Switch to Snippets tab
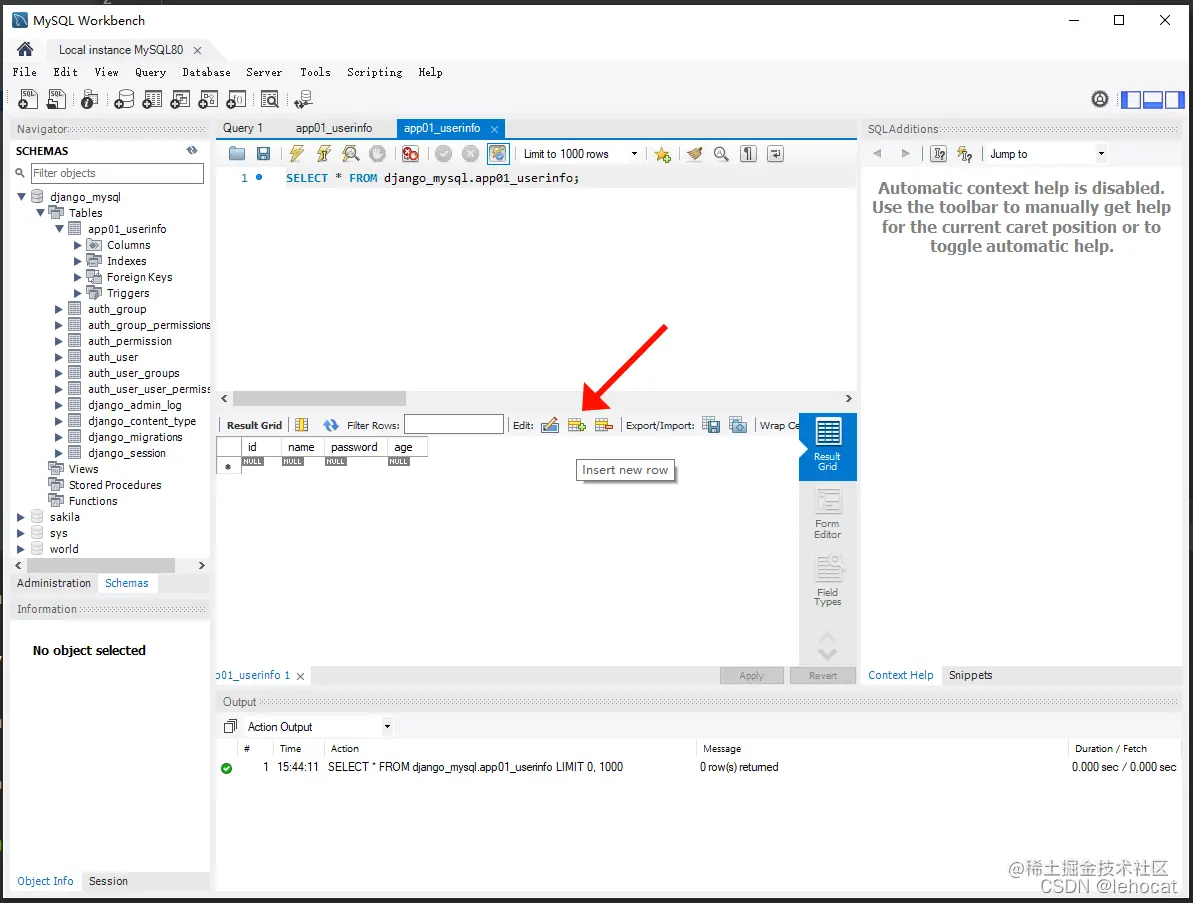 [x=970, y=675]
